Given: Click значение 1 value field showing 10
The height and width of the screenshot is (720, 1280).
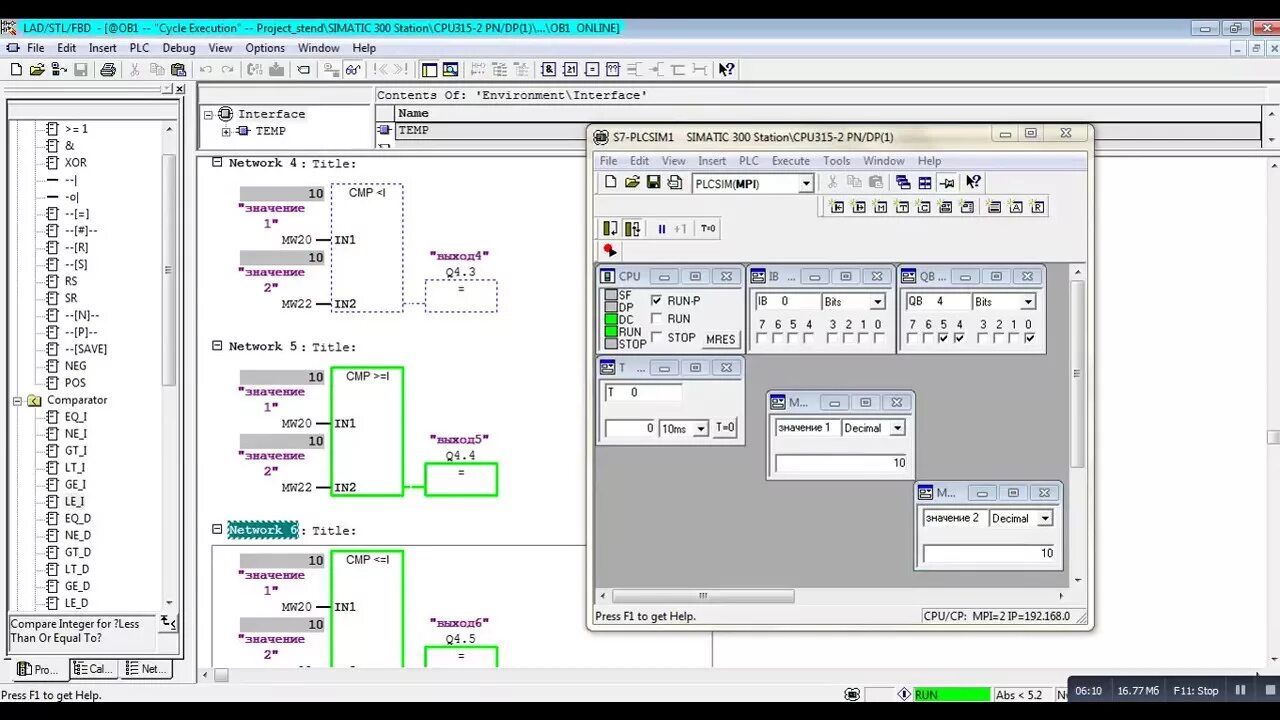Looking at the screenshot, I should (x=842, y=463).
